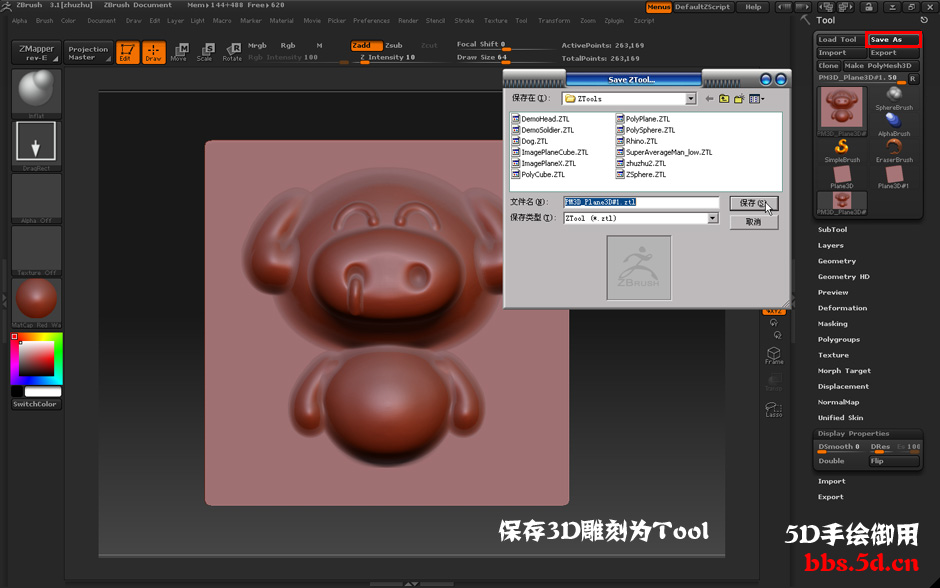940x588 pixels.
Task: Expand the Masking section
Action: (833, 324)
